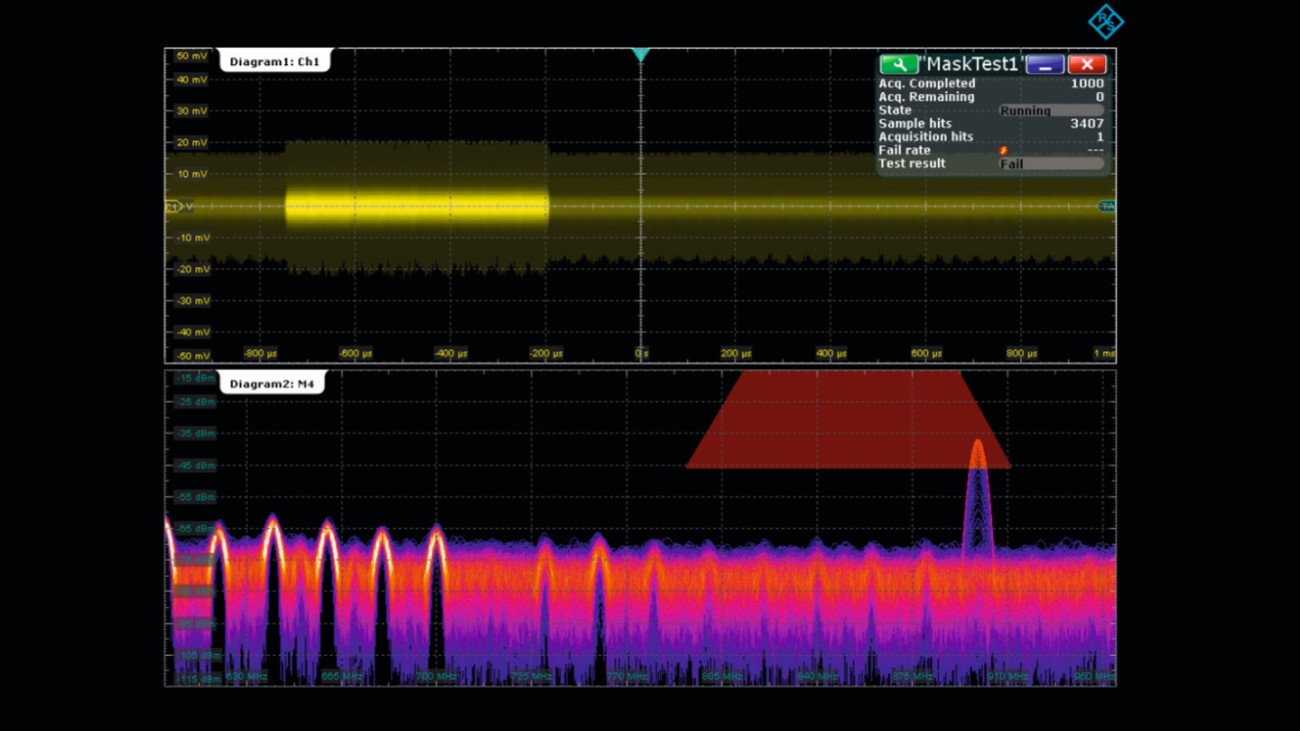1300x731 pixels.
Task: Minimize the MaskTest1 result box
Action: pyautogui.click(x=1044, y=64)
